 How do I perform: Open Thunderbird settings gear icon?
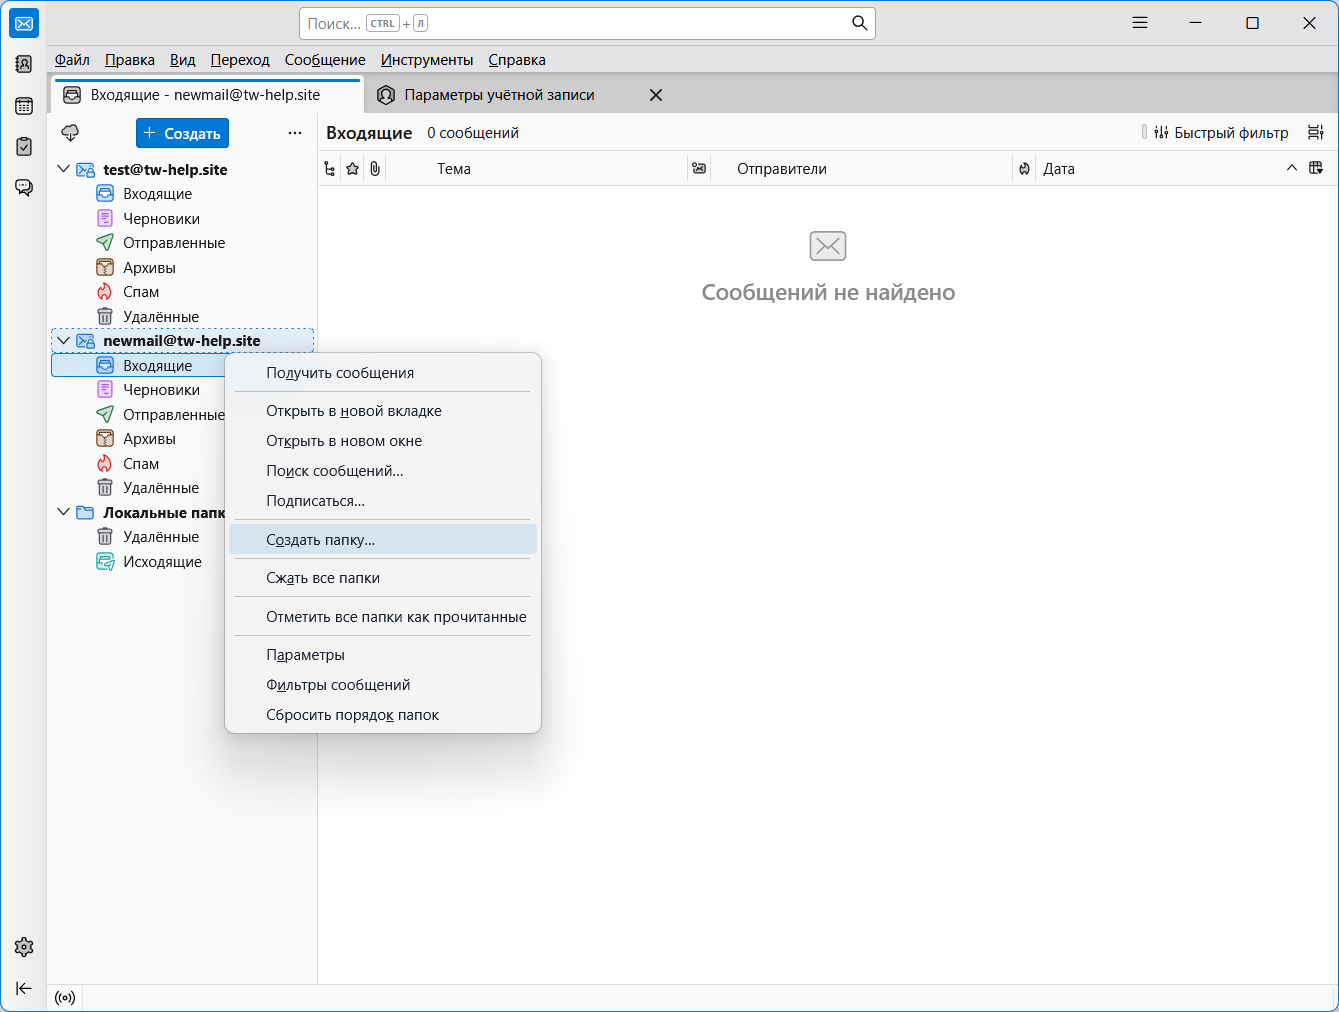tap(24, 947)
